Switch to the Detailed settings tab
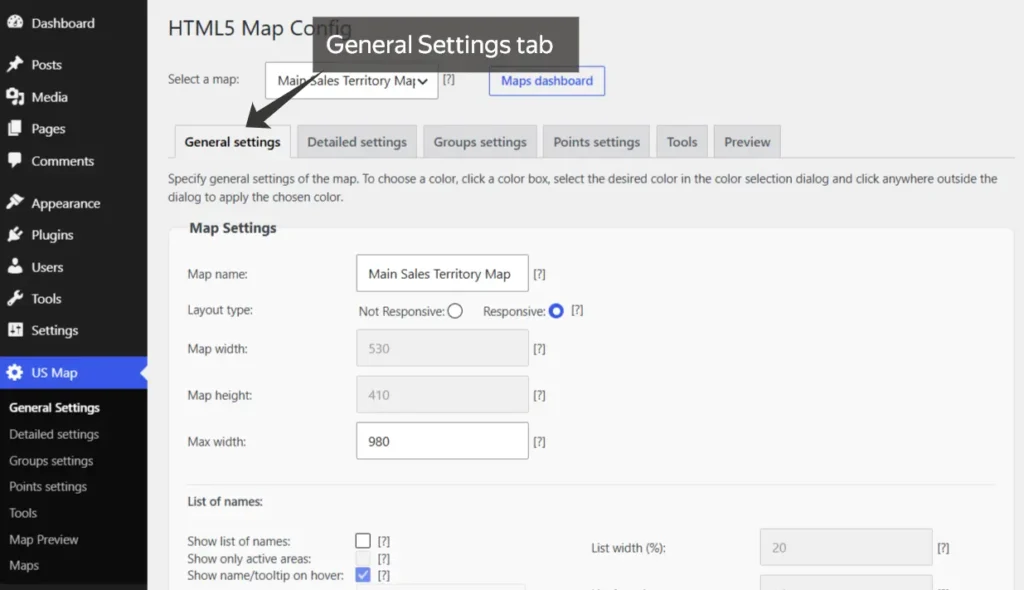Viewport: 1024px width, 590px height. (357, 142)
